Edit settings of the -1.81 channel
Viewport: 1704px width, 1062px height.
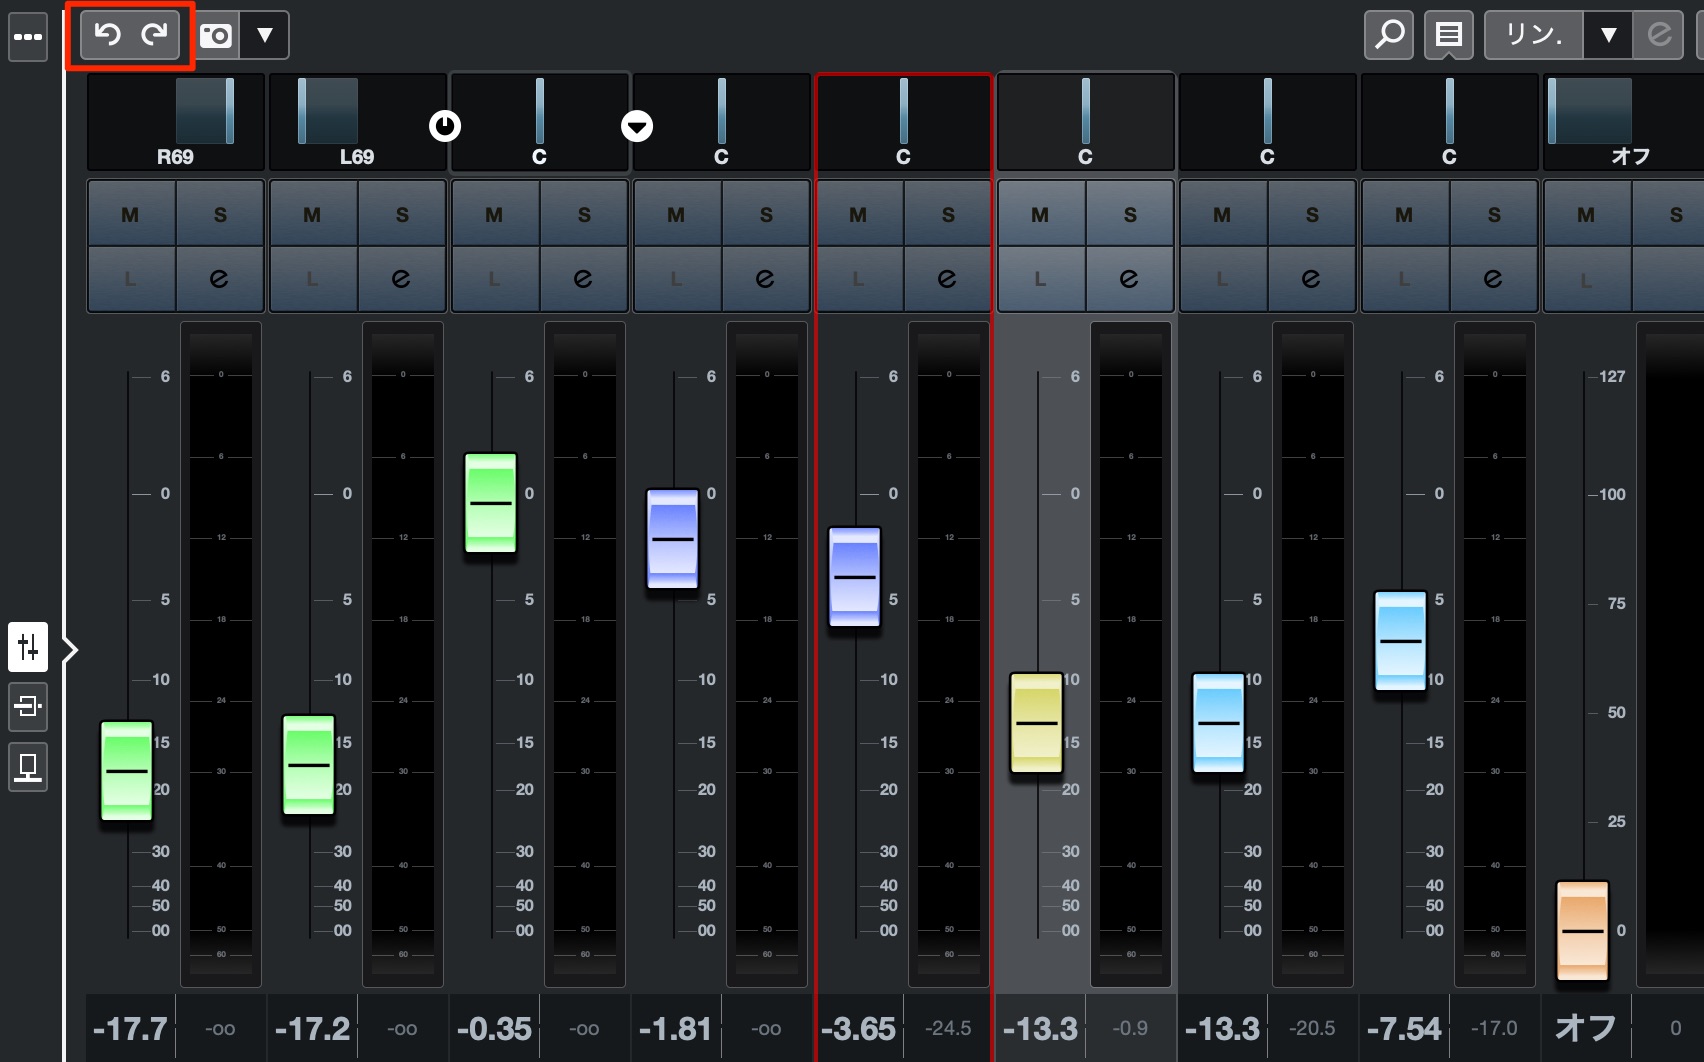(766, 279)
